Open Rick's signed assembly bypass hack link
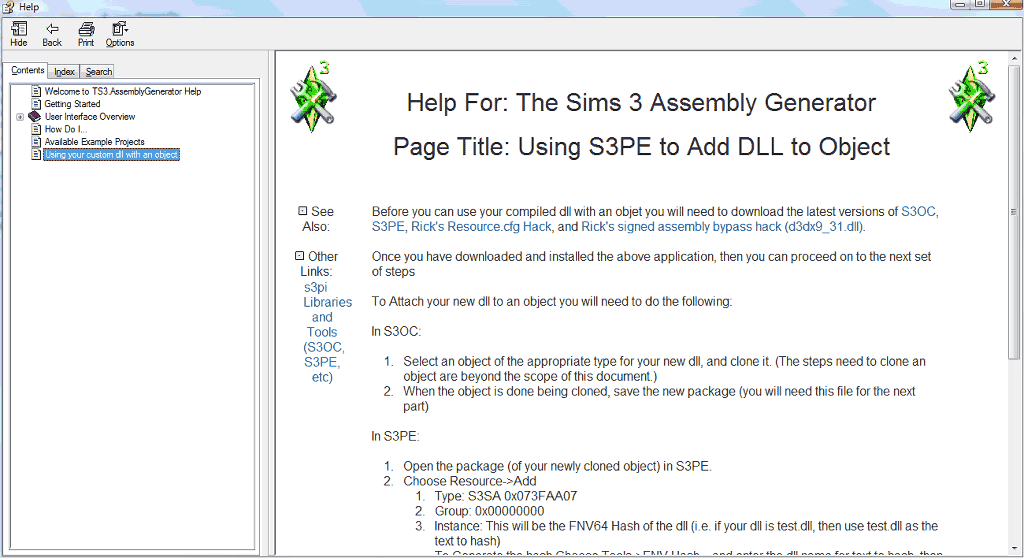The width and height of the screenshot is (1024, 558). (x=722, y=227)
